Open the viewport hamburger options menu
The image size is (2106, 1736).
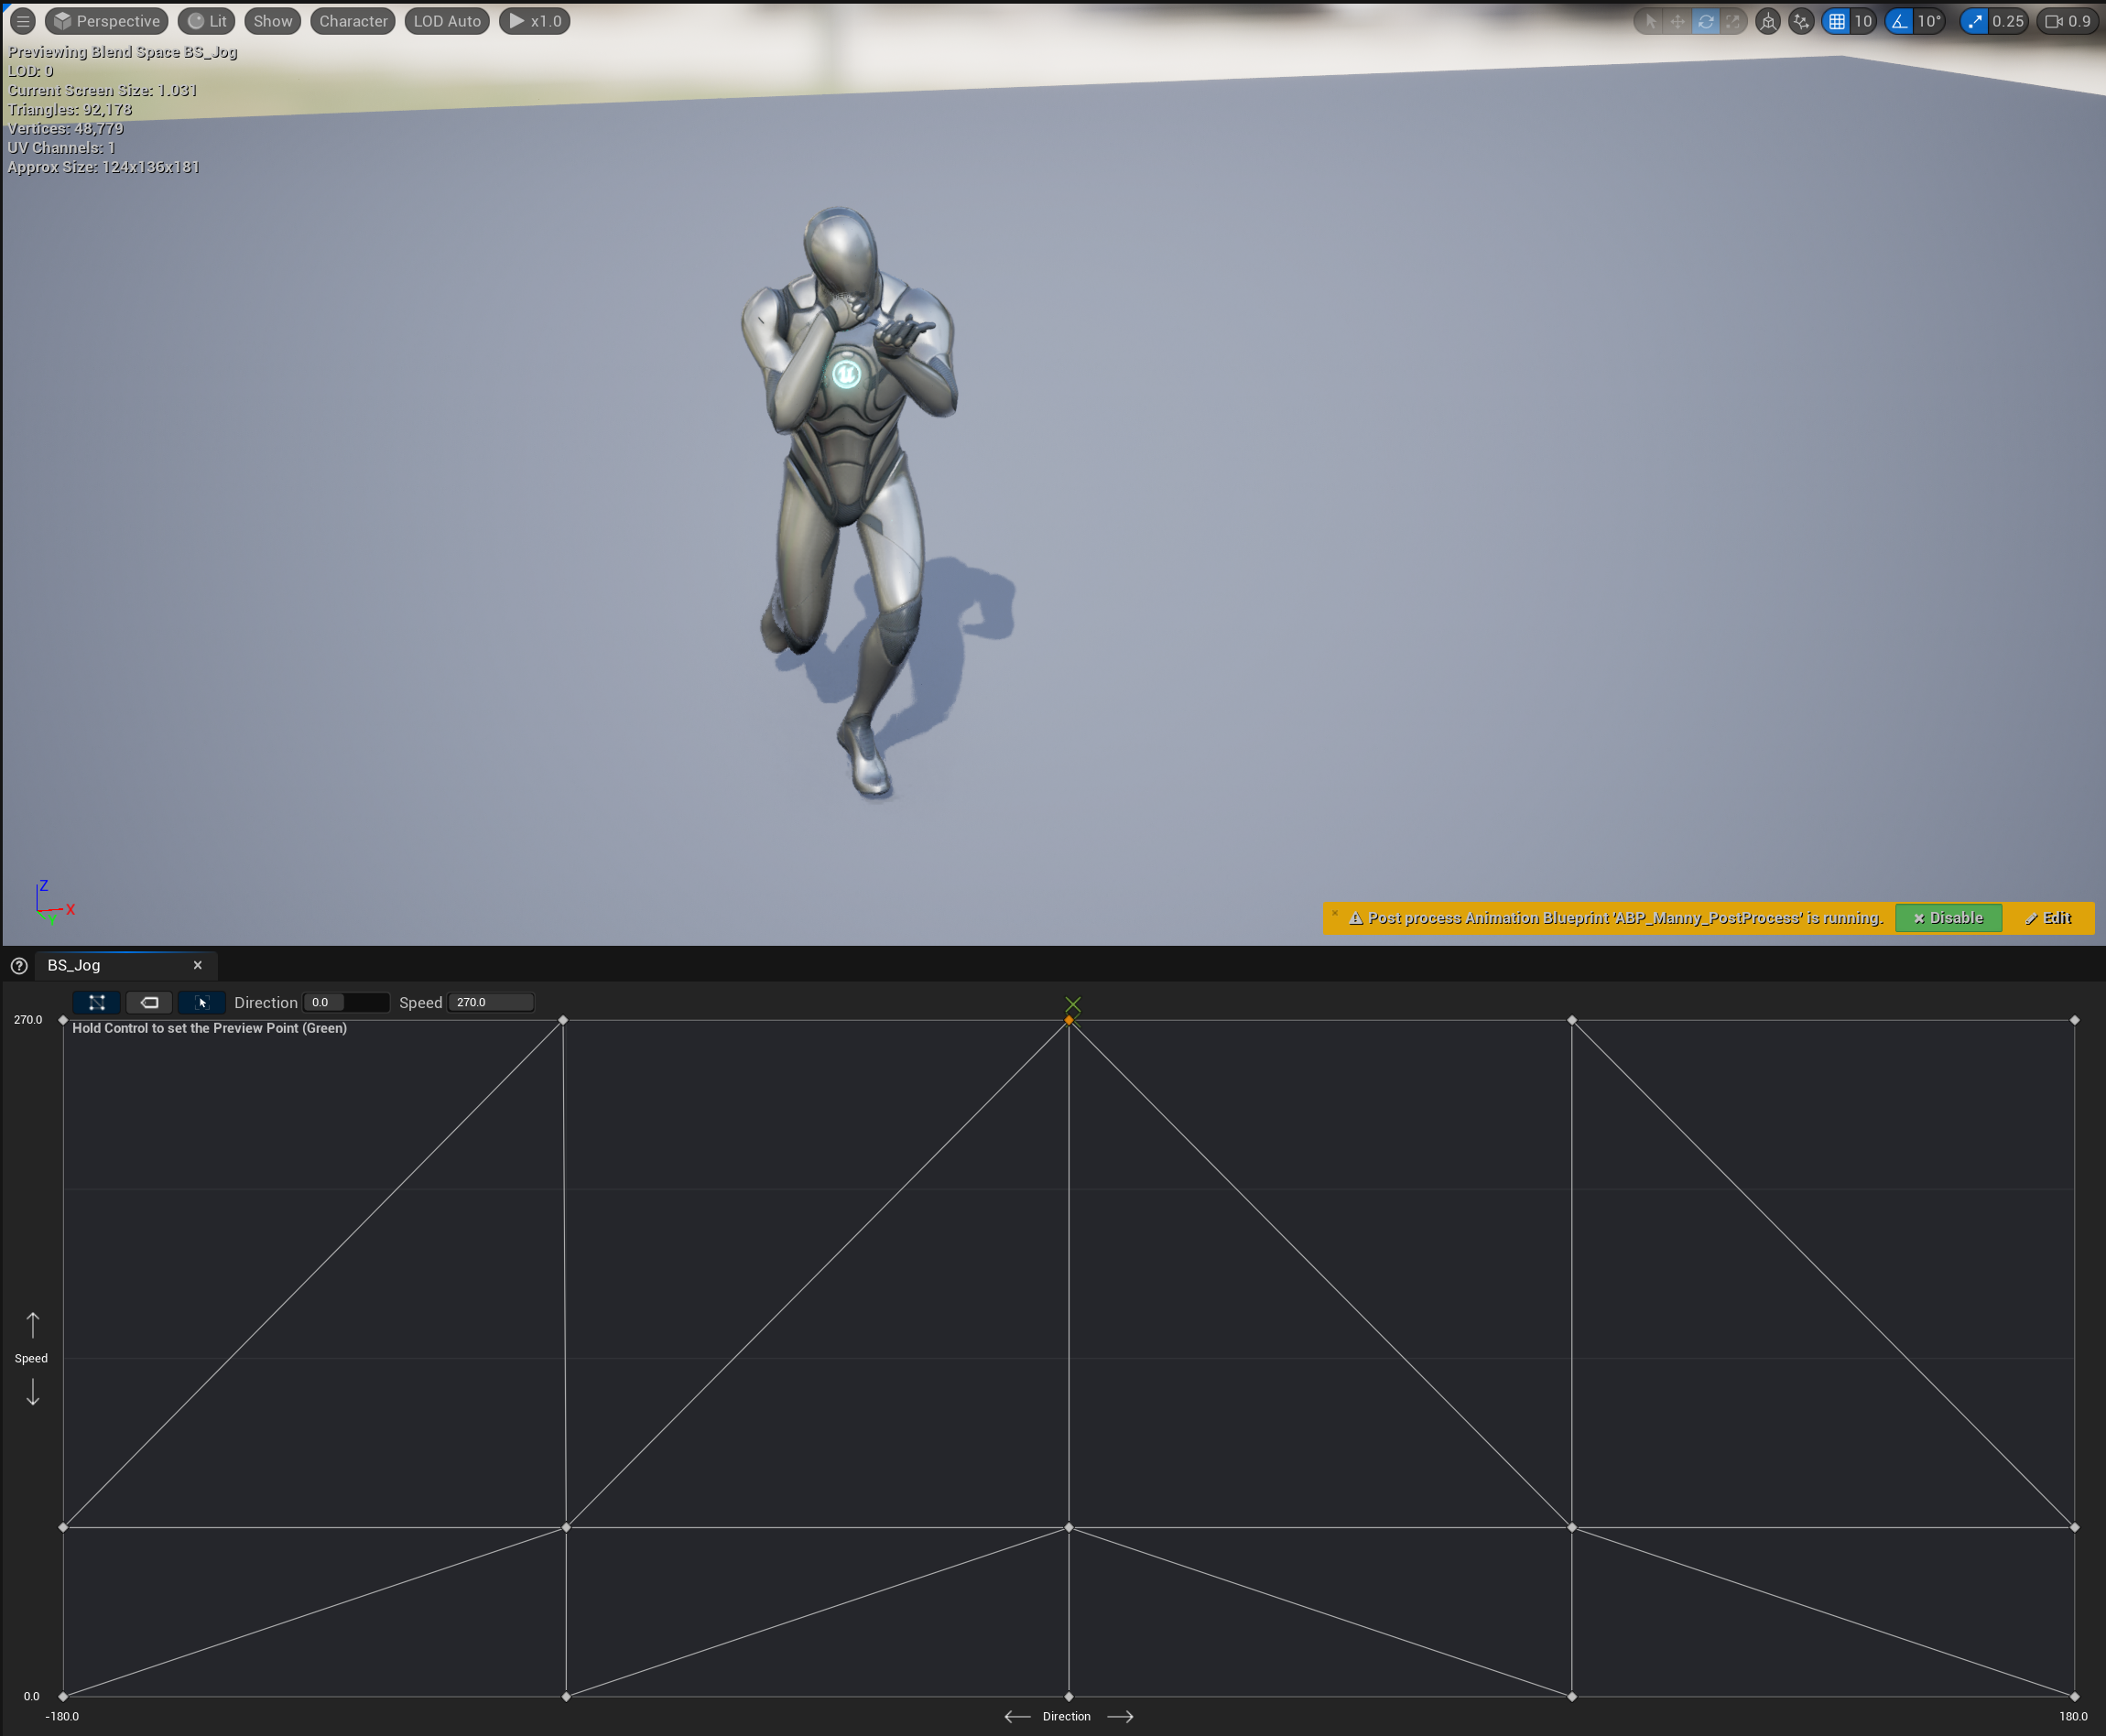pyautogui.click(x=22, y=21)
